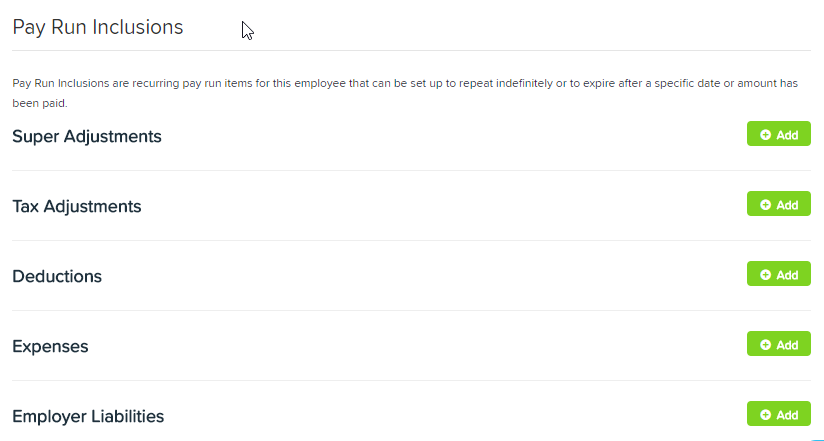Click the description text about recurring pay run items

pyautogui.click(x=405, y=94)
